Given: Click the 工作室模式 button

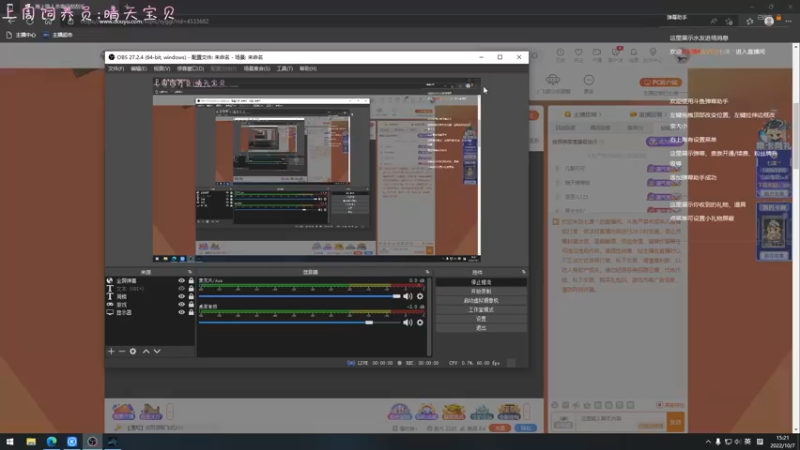Looking at the screenshot, I should pos(481,310).
